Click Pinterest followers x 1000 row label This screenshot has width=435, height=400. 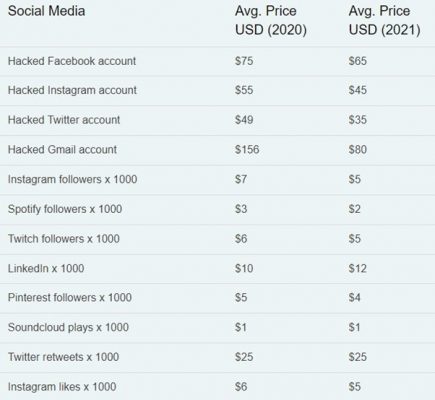click(x=70, y=297)
